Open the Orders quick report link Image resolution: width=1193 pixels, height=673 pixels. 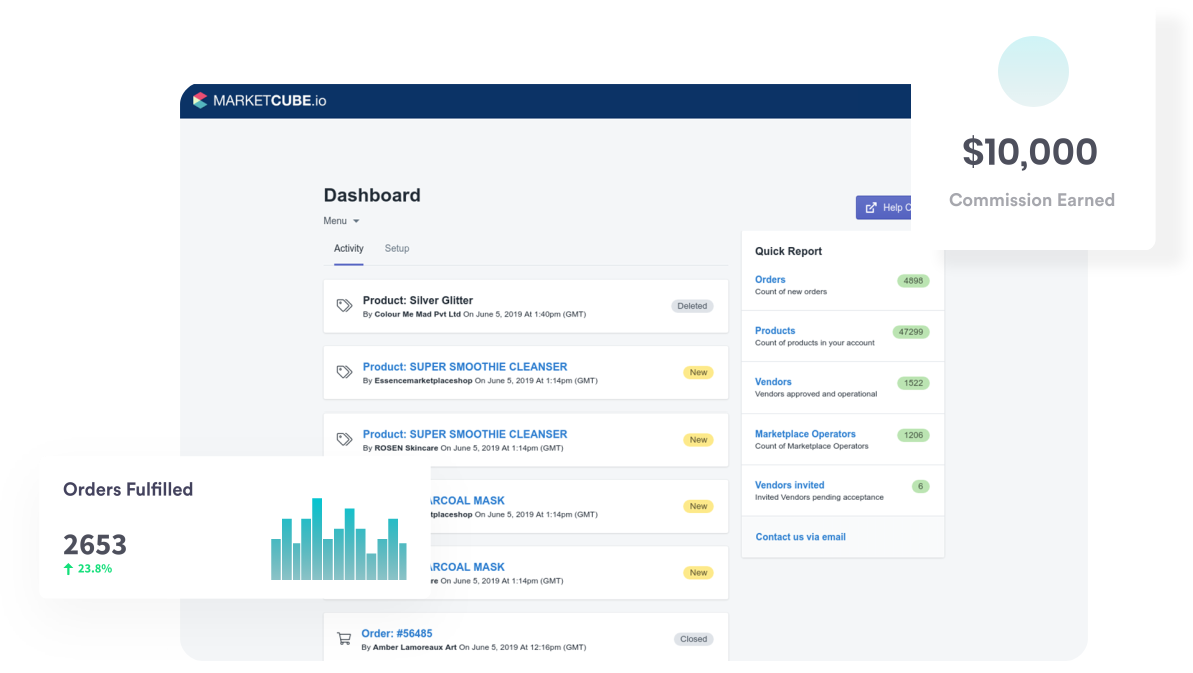coord(770,279)
